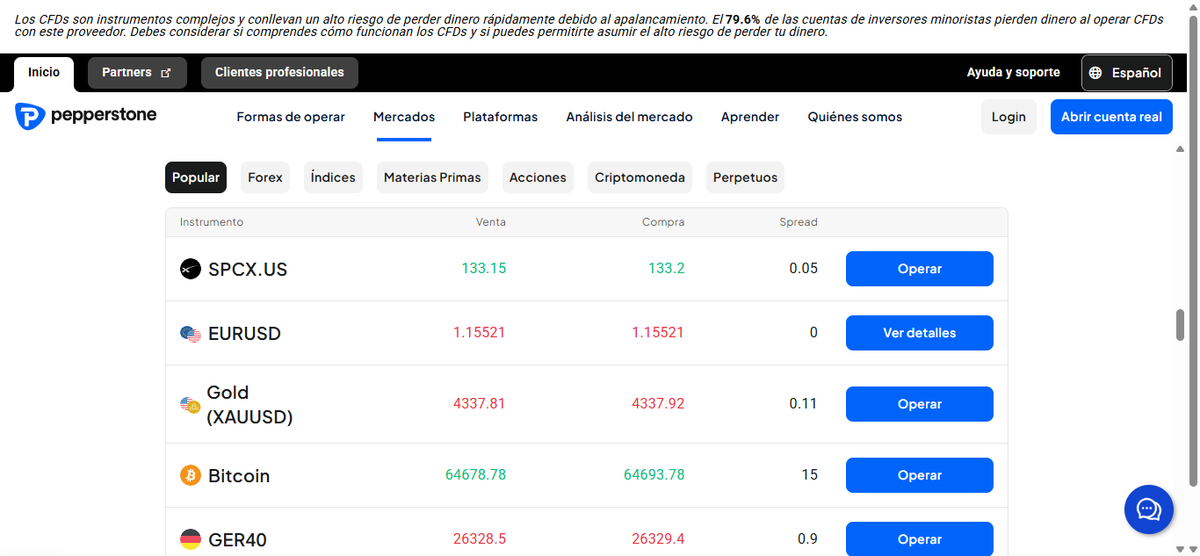Click the GER40 German flag icon
The height and width of the screenshot is (556, 1200).
190,539
